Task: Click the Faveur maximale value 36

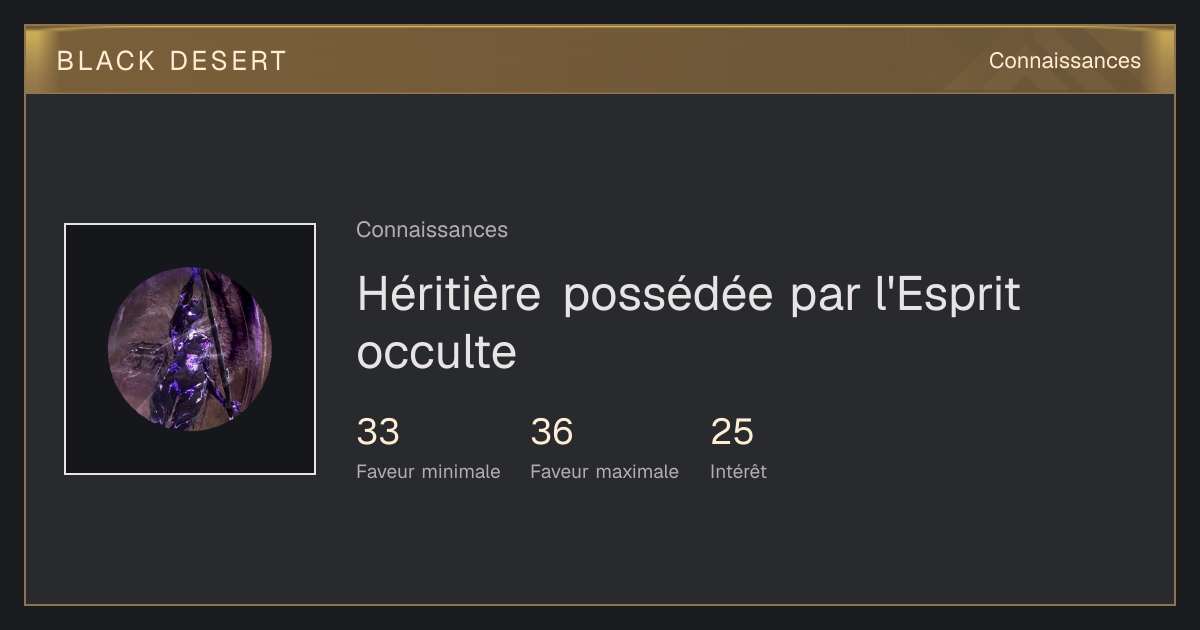Action: click(x=552, y=432)
